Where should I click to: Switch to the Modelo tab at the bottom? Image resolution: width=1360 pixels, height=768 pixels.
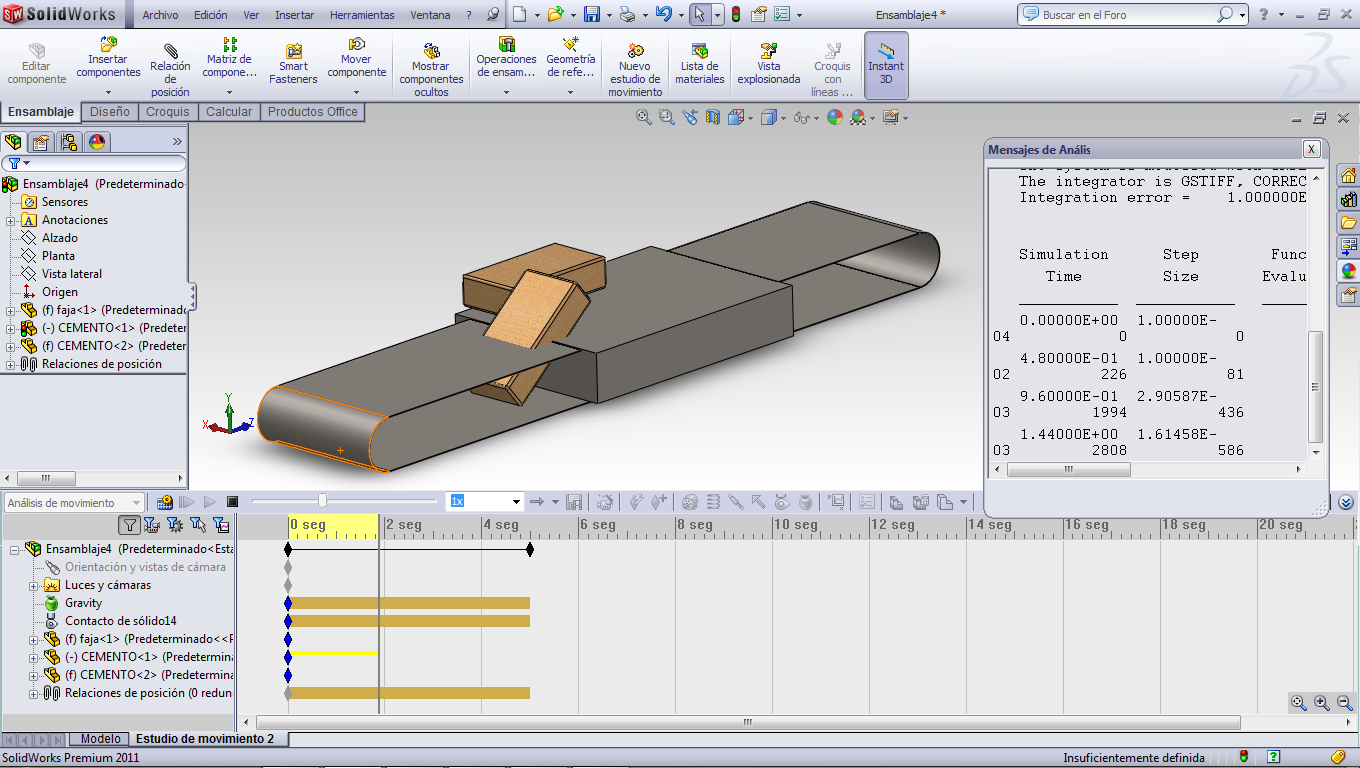[101, 739]
